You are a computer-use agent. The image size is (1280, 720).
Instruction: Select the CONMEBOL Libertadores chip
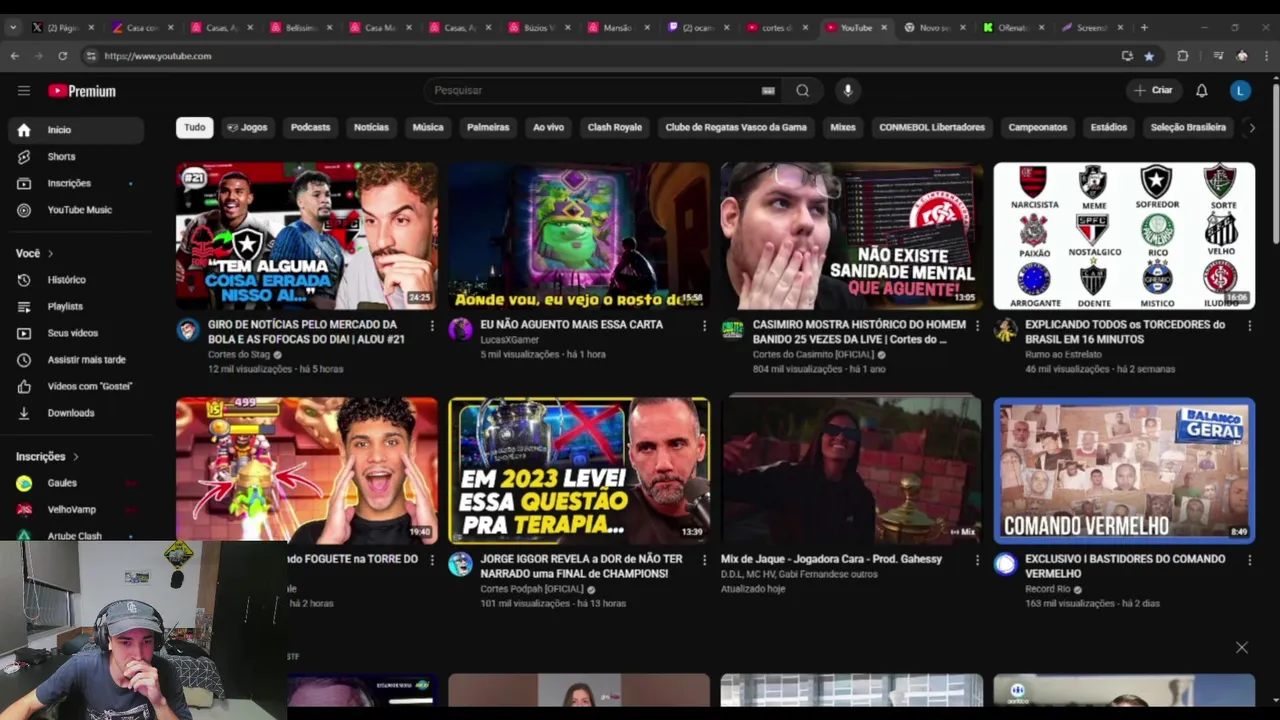932,128
